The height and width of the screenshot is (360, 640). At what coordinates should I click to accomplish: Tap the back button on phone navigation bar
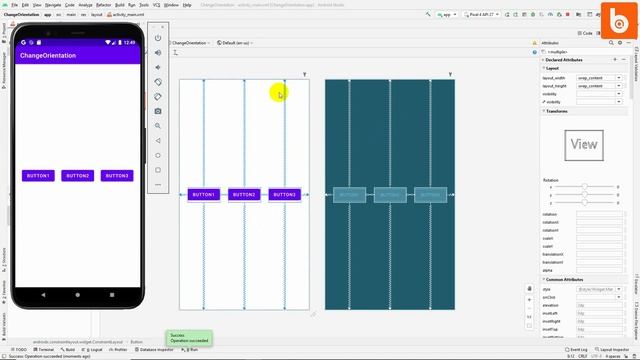[x=43, y=294]
